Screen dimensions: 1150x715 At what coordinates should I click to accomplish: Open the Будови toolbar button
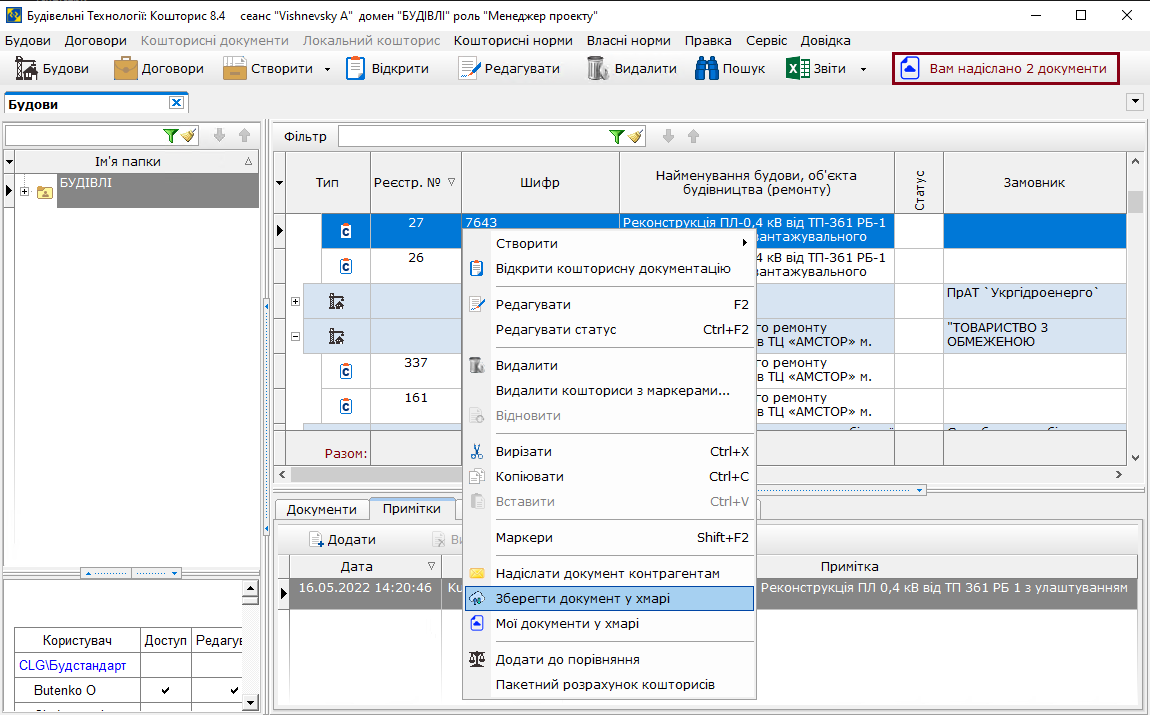point(51,68)
